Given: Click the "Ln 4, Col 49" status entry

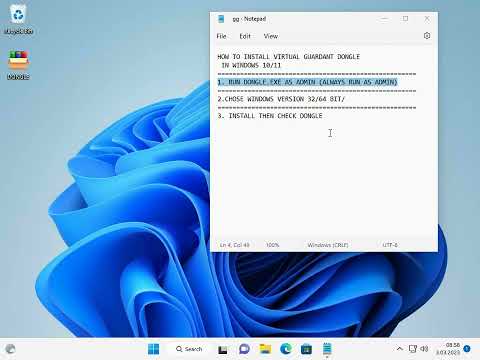Looking at the screenshot, I should click(x=234, y=245).
